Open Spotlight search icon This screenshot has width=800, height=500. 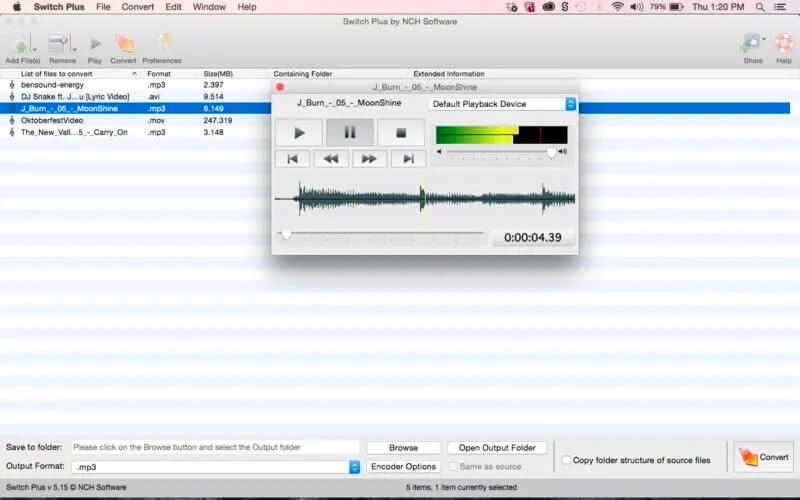pos(760,7)
